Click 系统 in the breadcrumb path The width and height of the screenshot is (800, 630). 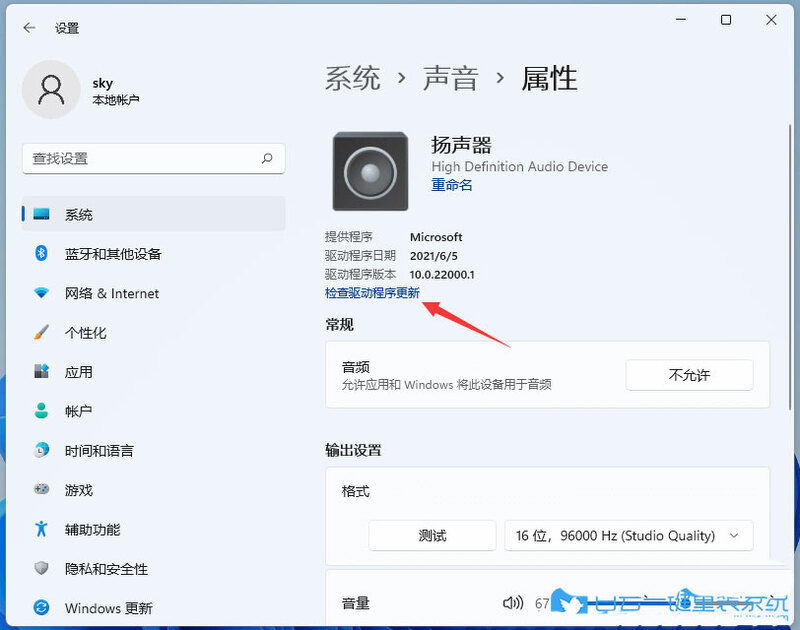(x=352, y=78)
